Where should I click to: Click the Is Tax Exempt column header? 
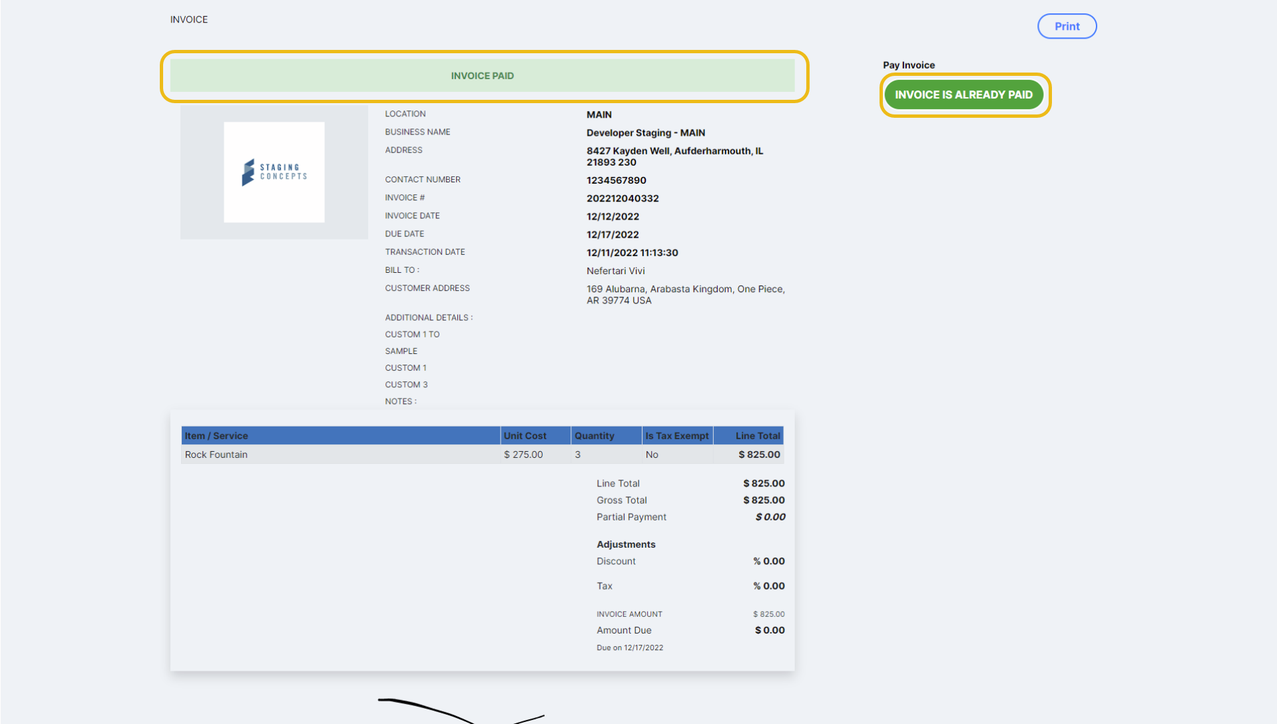click(677, 436)
